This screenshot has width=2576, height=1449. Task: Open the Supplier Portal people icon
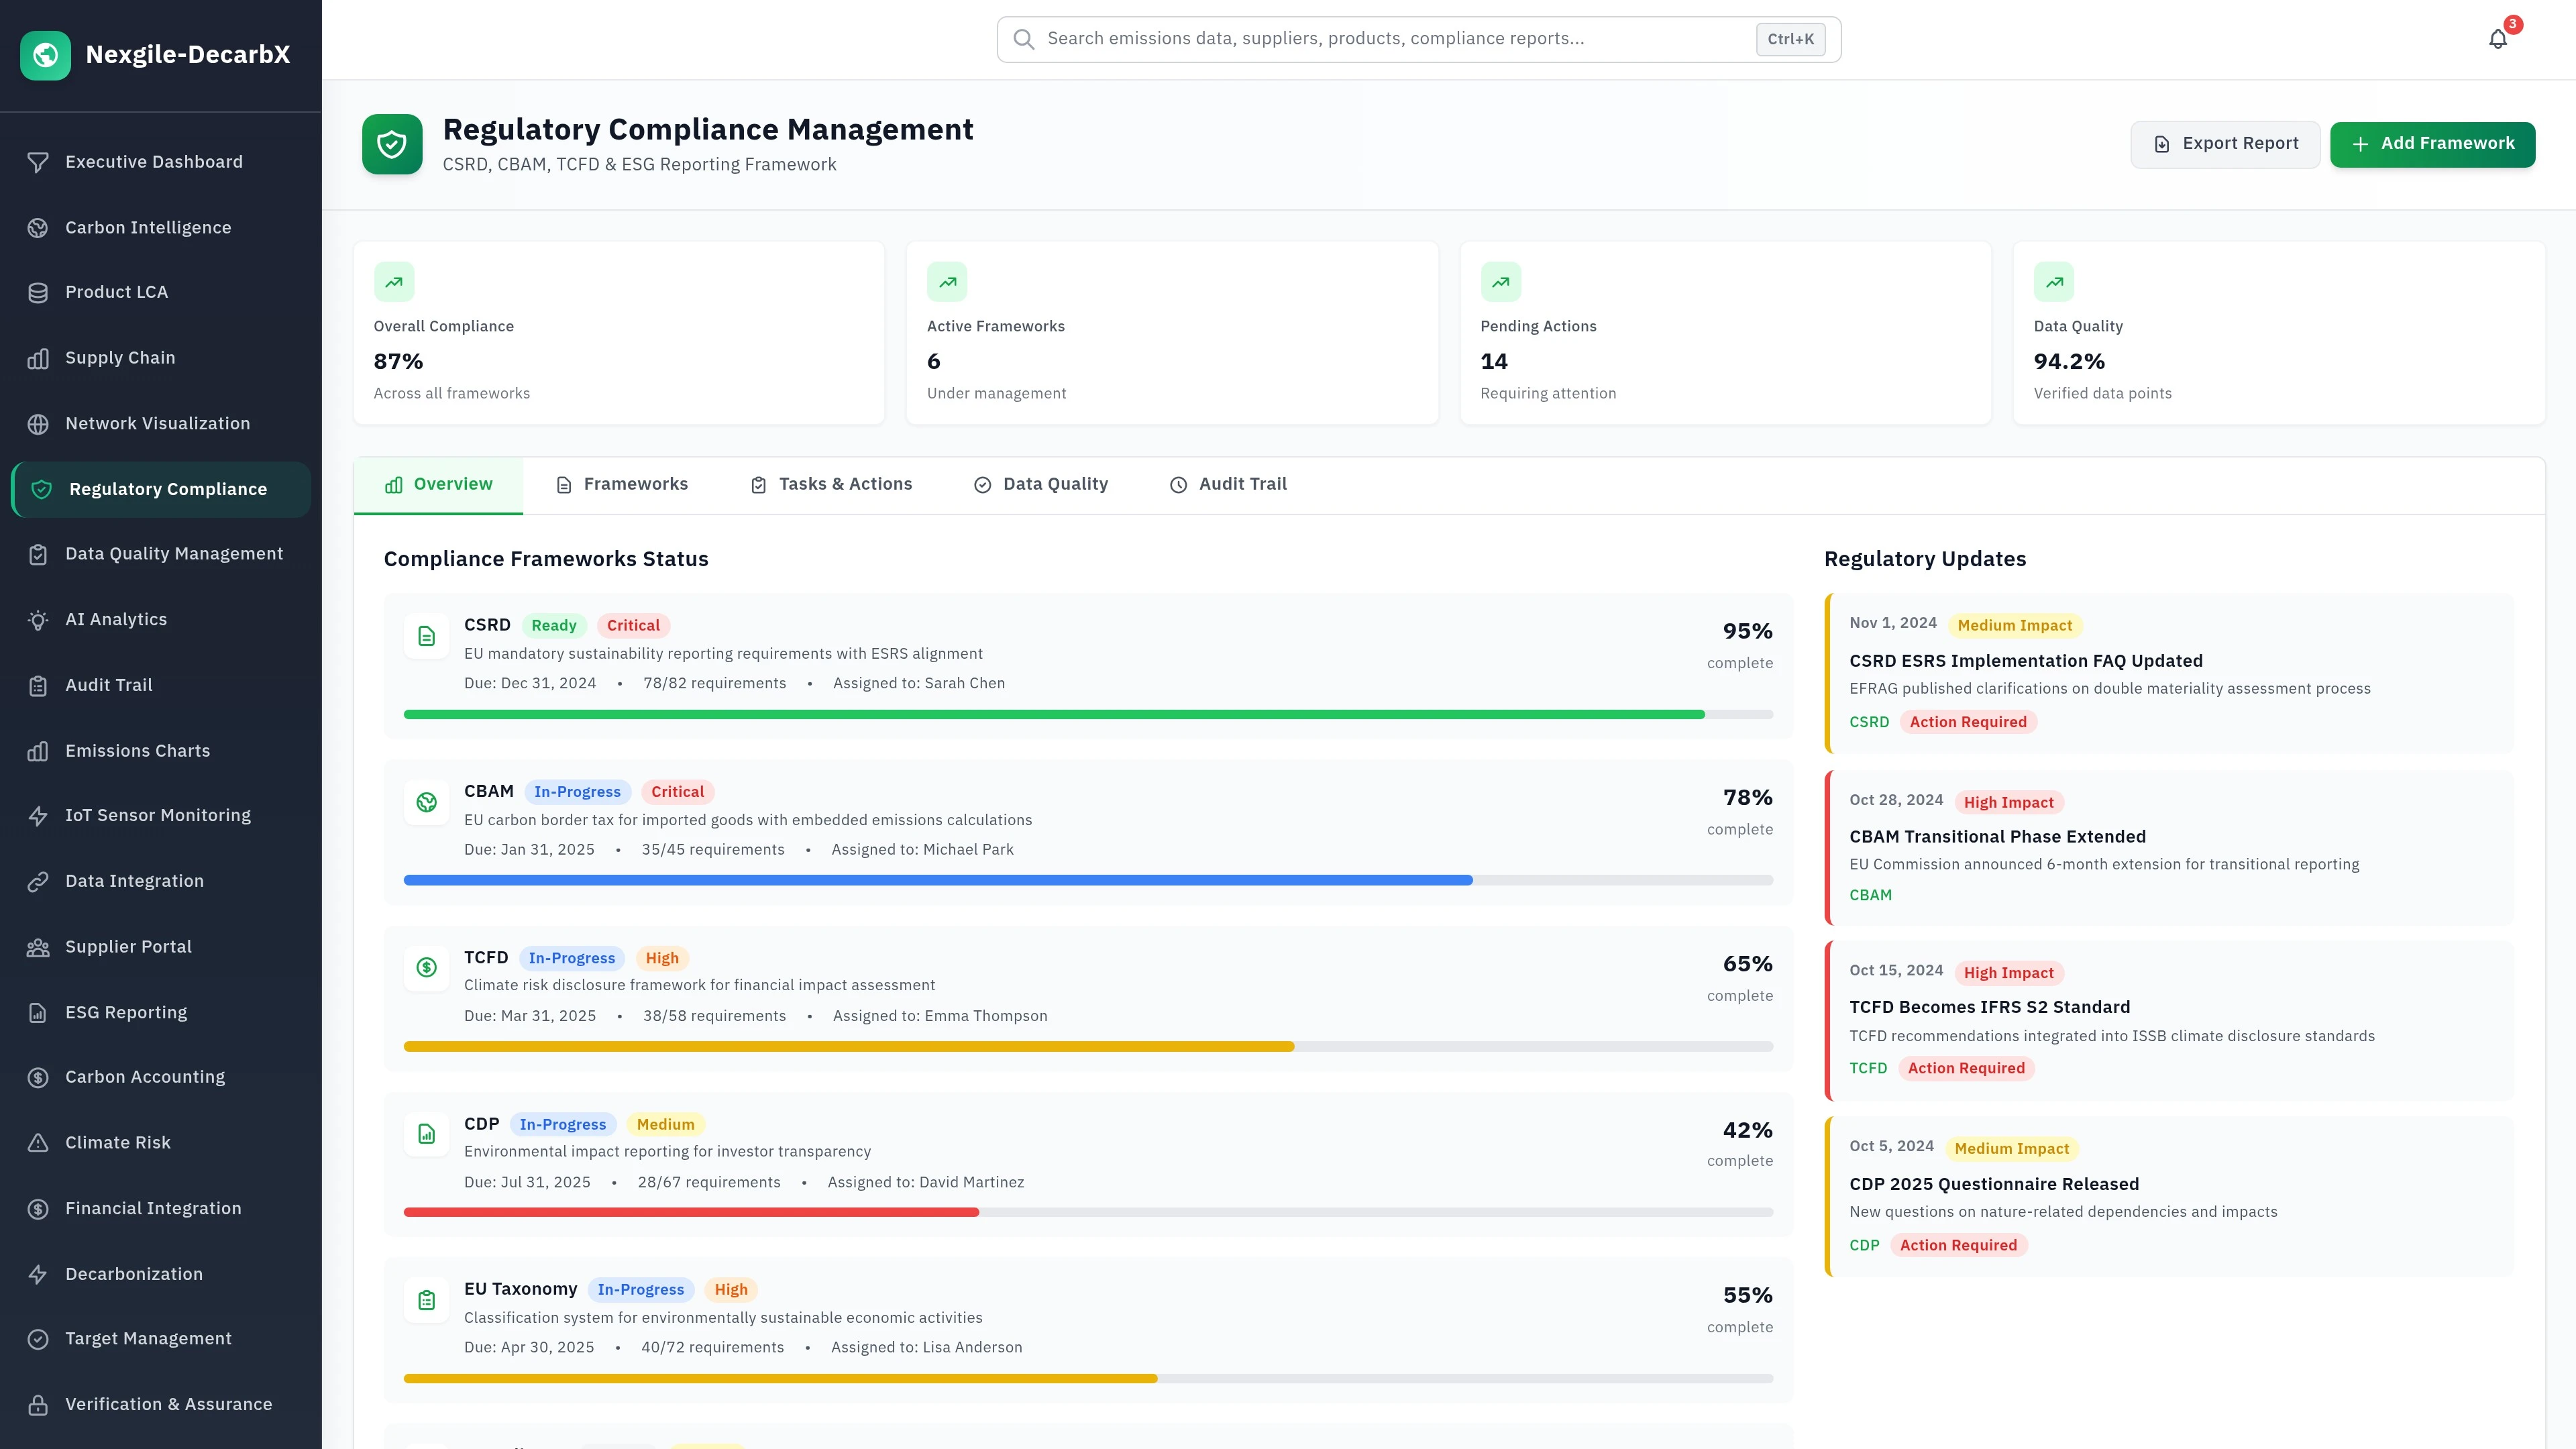click(39, 946)
